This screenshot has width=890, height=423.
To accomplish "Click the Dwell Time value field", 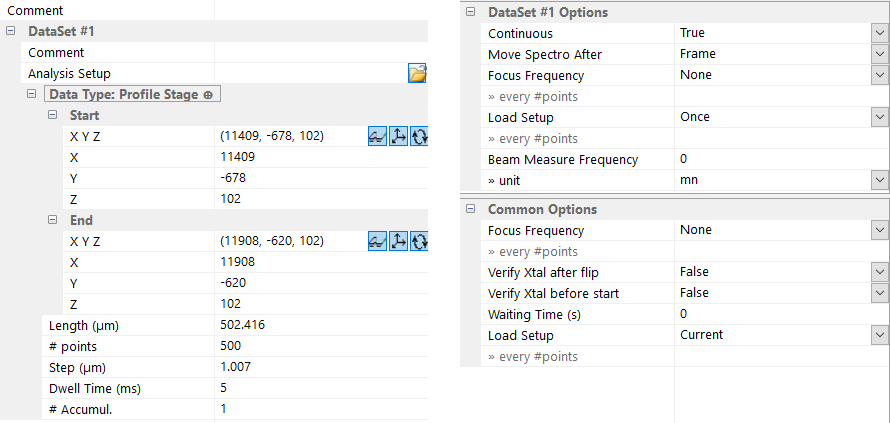I will (318, 388).
